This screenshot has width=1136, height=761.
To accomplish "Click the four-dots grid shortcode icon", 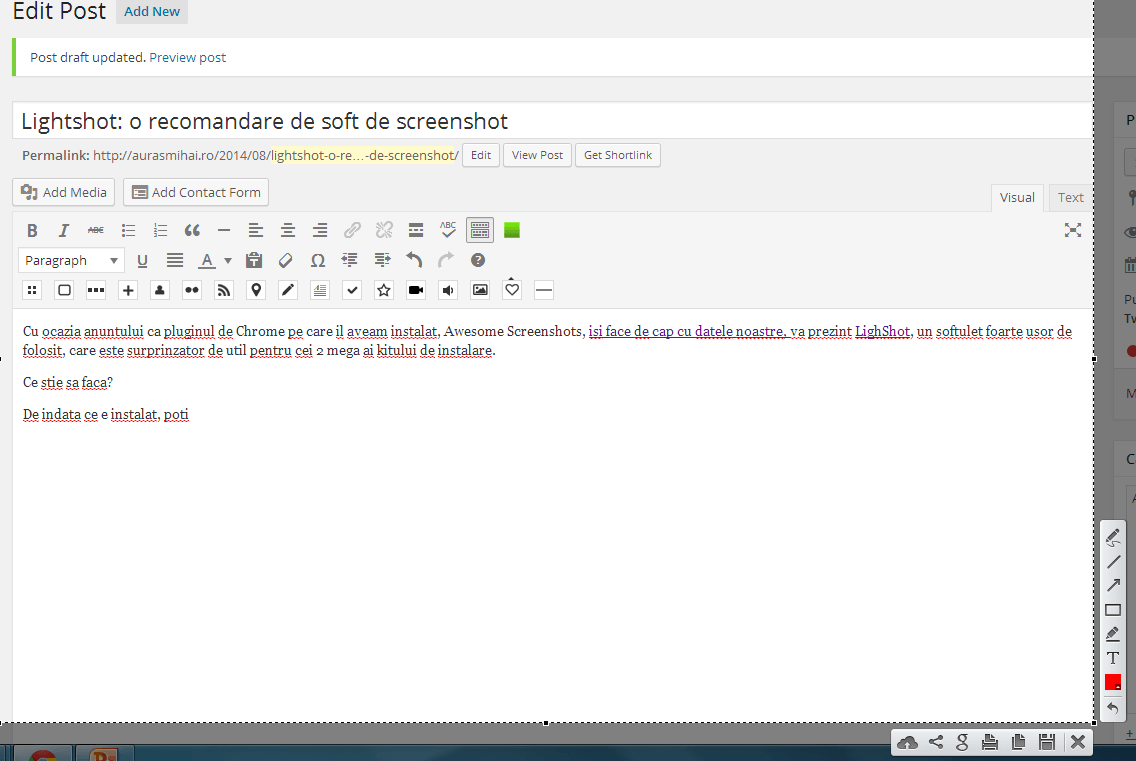I will coord(32,290).
